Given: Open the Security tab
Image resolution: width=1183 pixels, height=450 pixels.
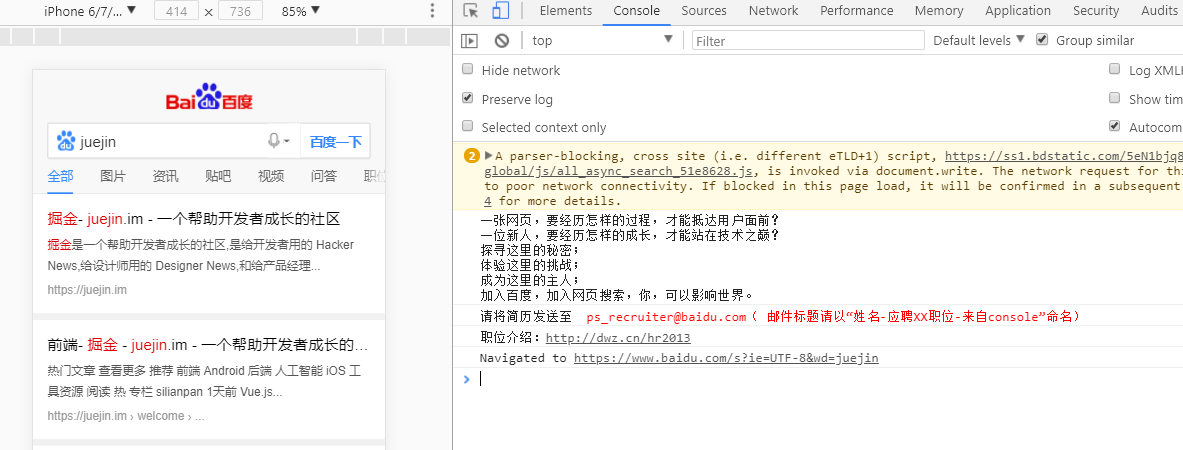Looking at the screenshot, I should pos(1095,11).
